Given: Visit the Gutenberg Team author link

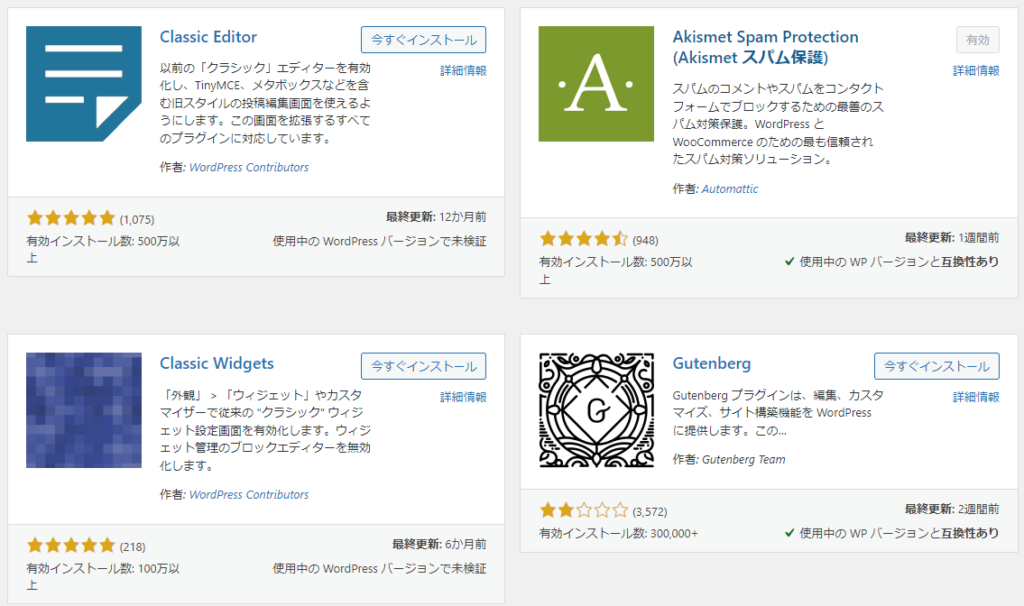Looking at the screenshot, I should (x=743, y=460).
